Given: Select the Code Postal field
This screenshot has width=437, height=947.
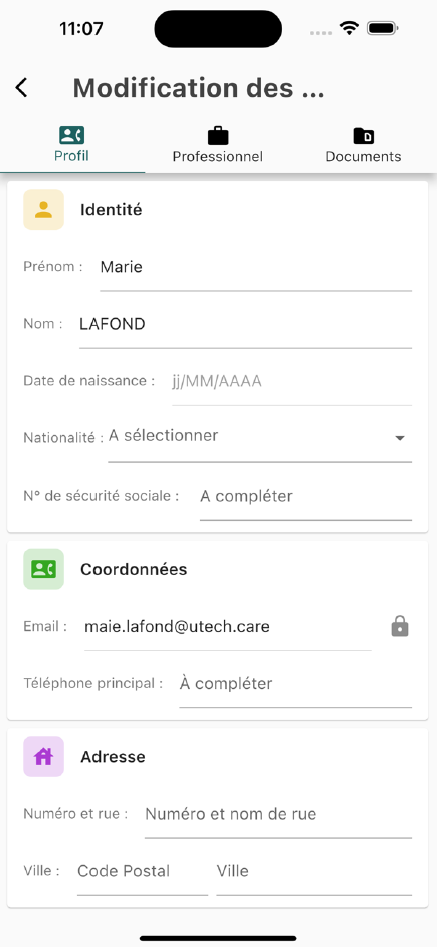Looking at the screenshot, I should (x=142, y=876).
